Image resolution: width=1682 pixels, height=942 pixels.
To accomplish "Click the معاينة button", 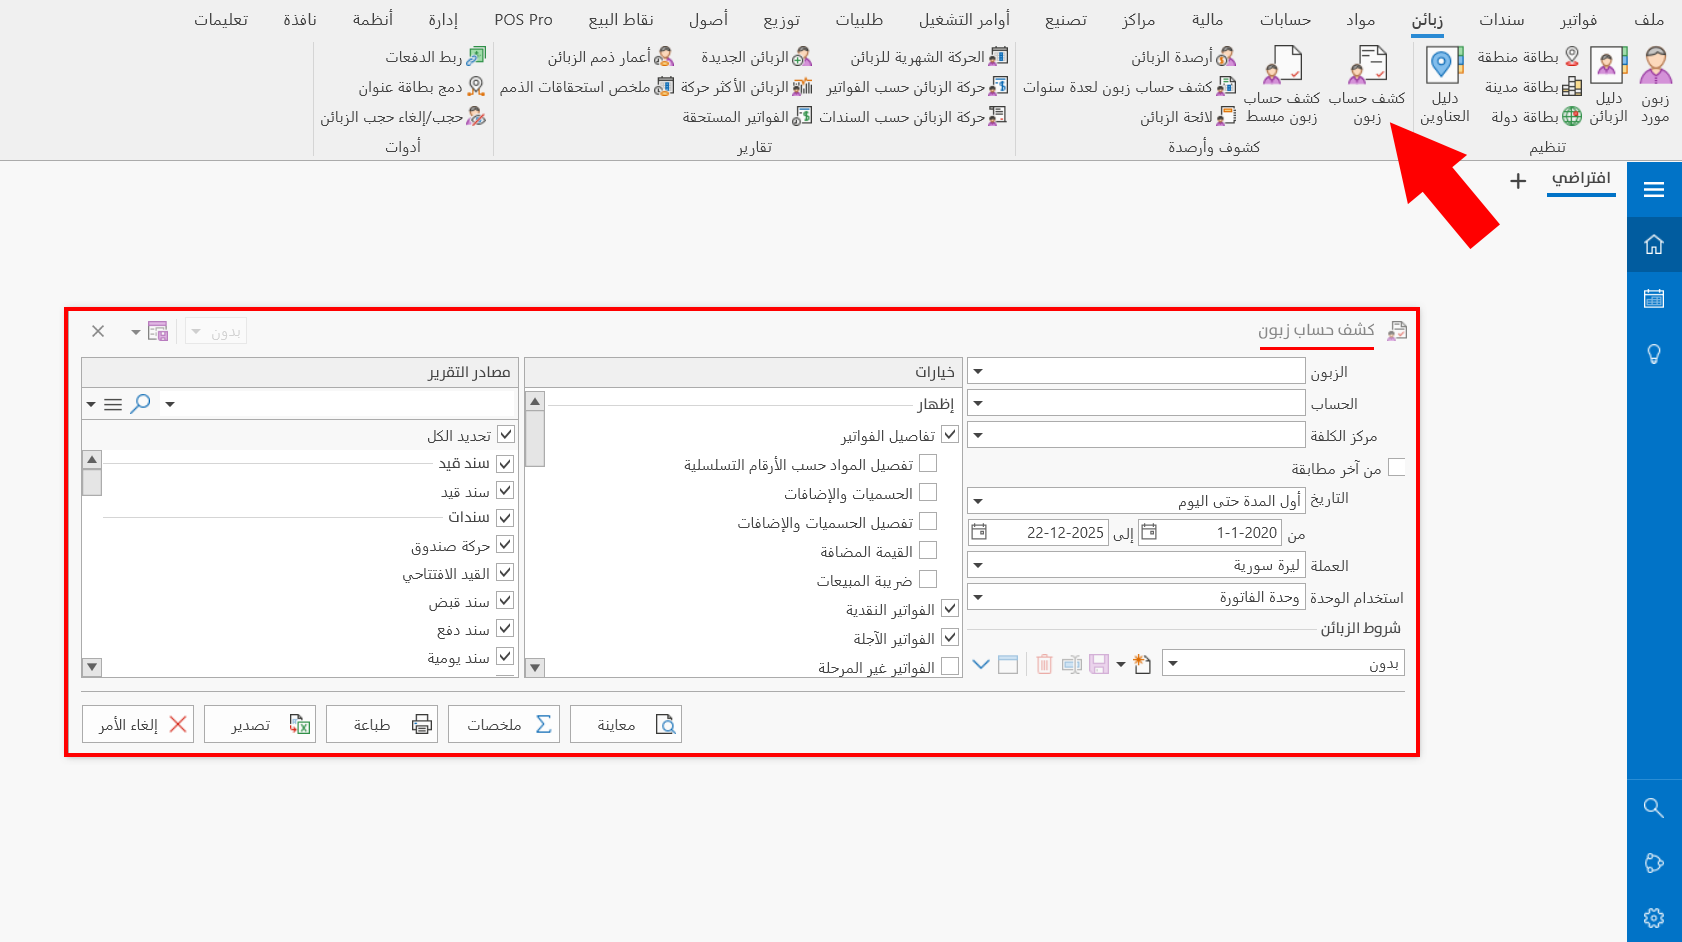I will (x=626, y=724).
